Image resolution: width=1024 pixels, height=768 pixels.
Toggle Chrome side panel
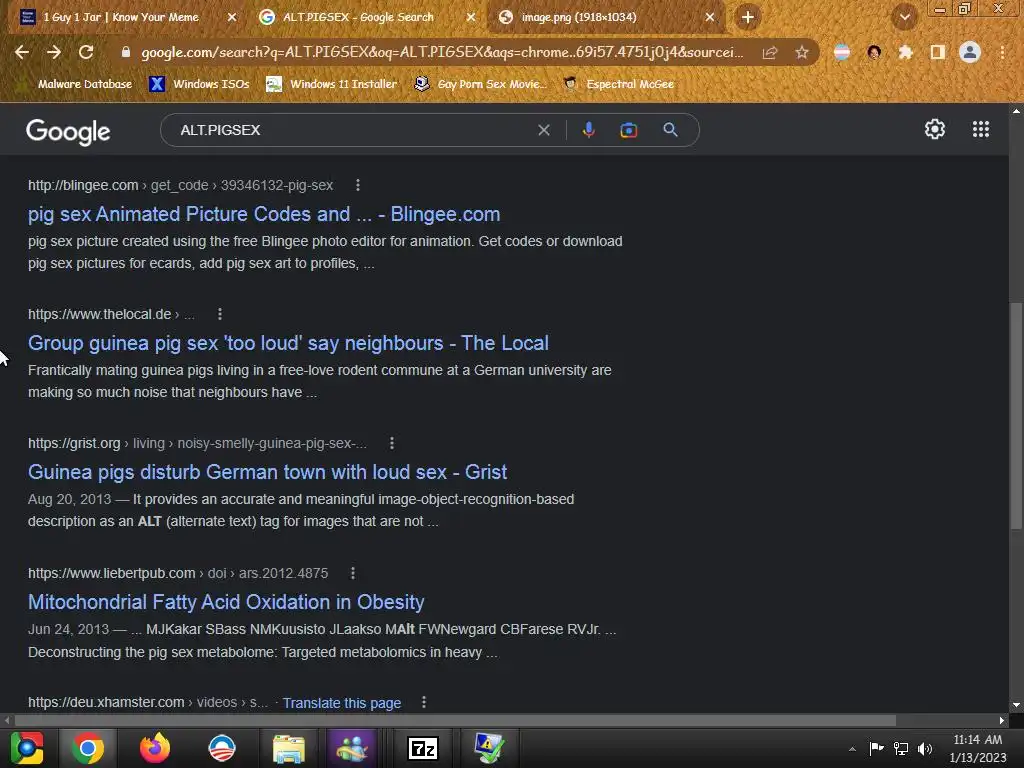pos(938,52)
